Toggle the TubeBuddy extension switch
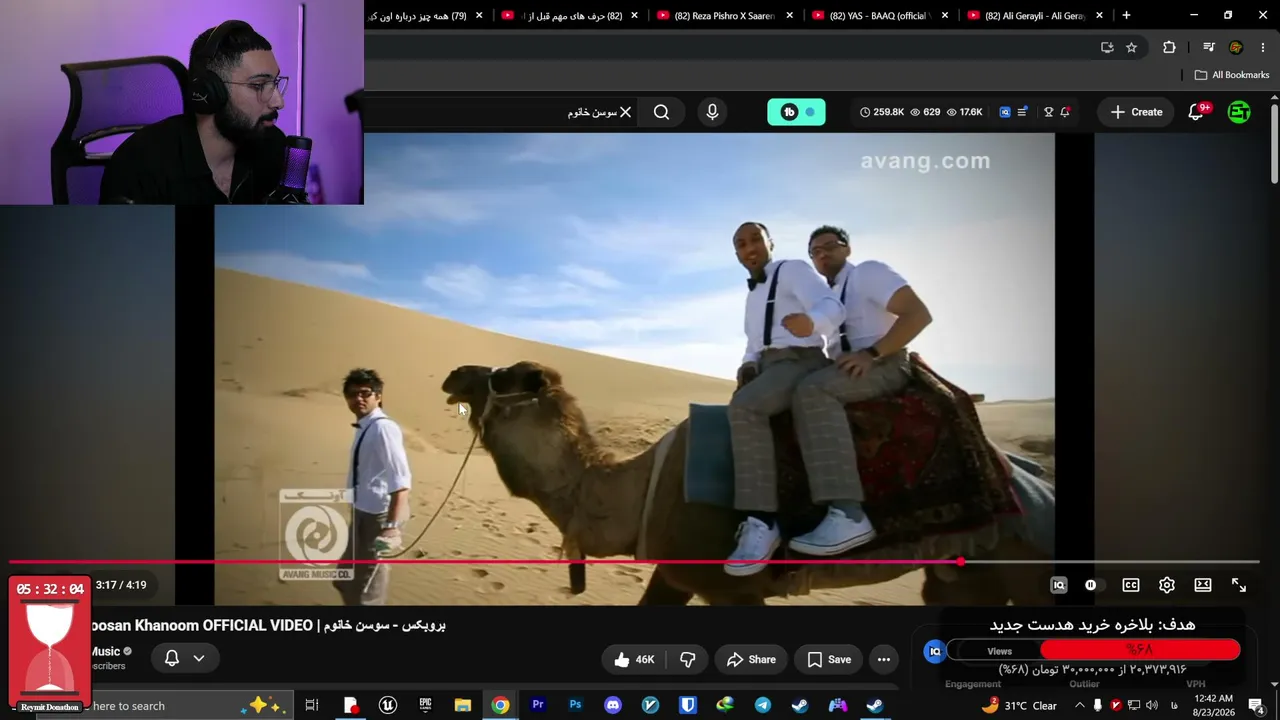 point(797,112)
